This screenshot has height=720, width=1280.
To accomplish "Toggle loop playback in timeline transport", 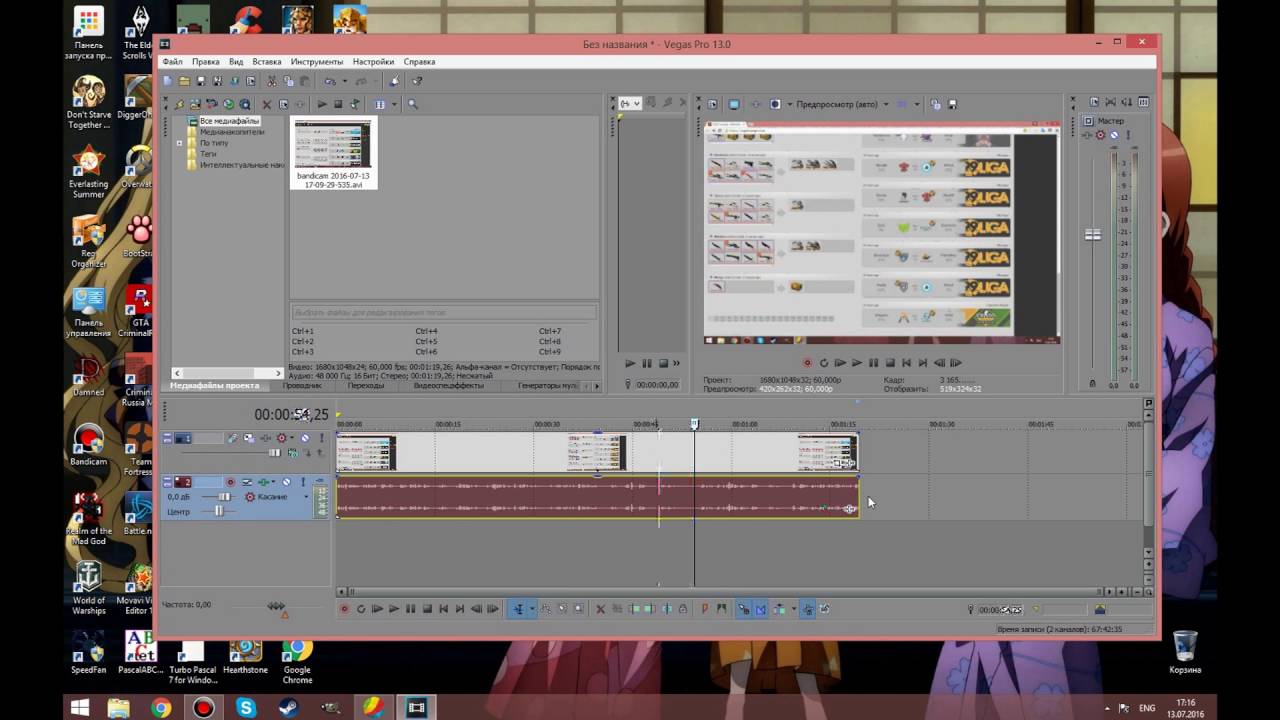I will tap(361, 608).
